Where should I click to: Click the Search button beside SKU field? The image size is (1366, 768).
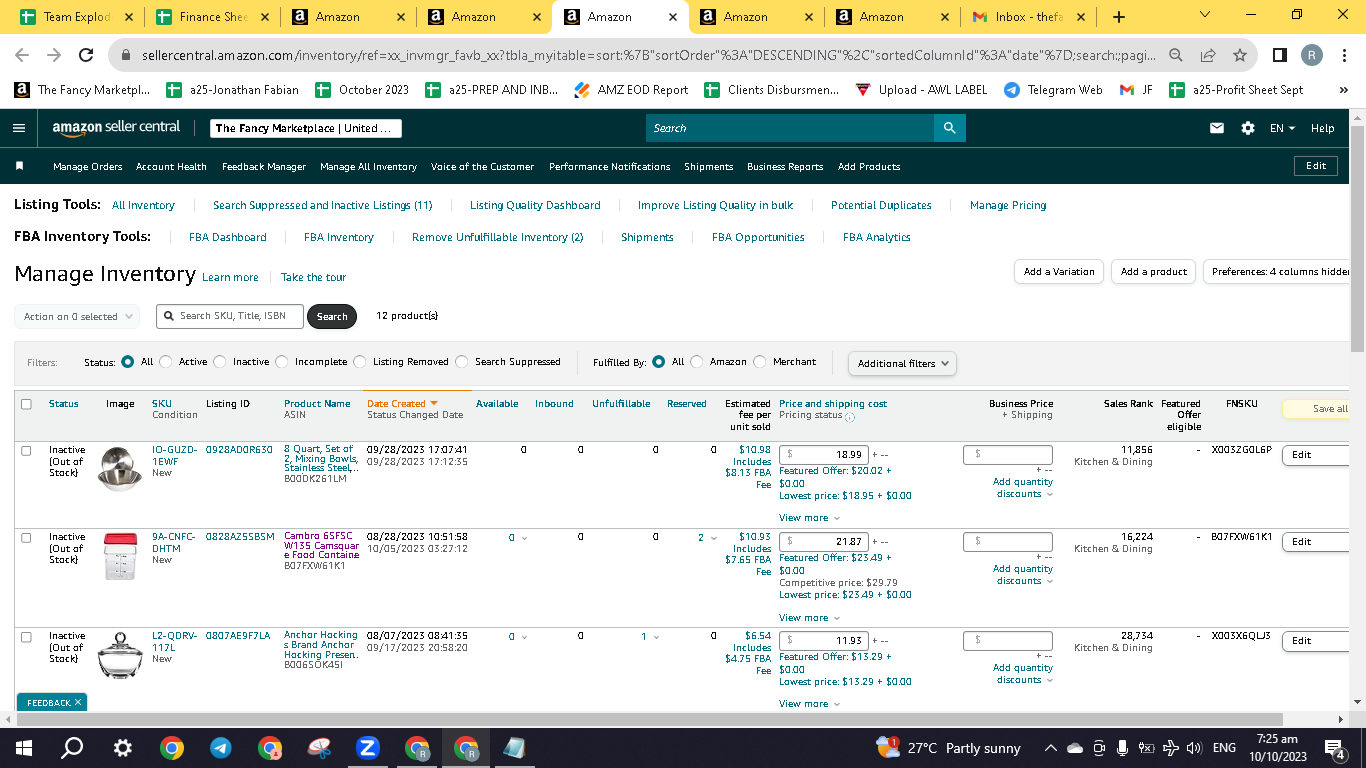click(x=332, y=317)
